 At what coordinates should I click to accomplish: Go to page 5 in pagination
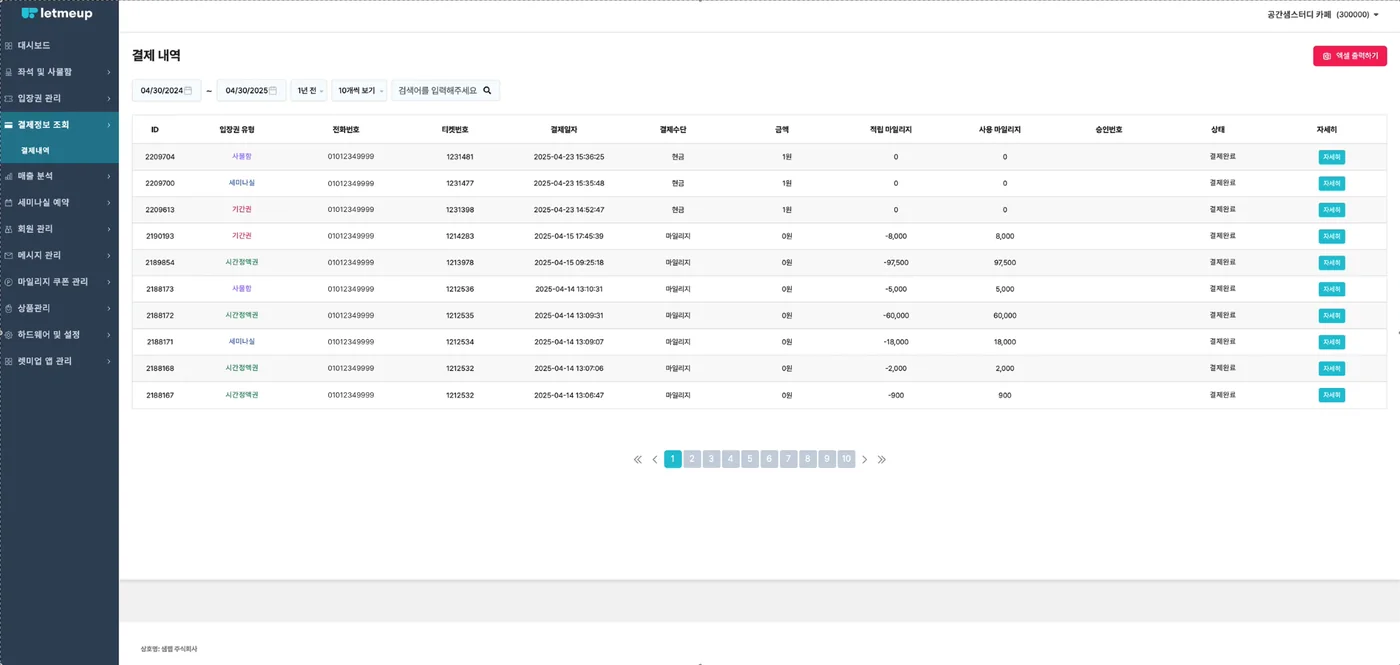point(750,459)
